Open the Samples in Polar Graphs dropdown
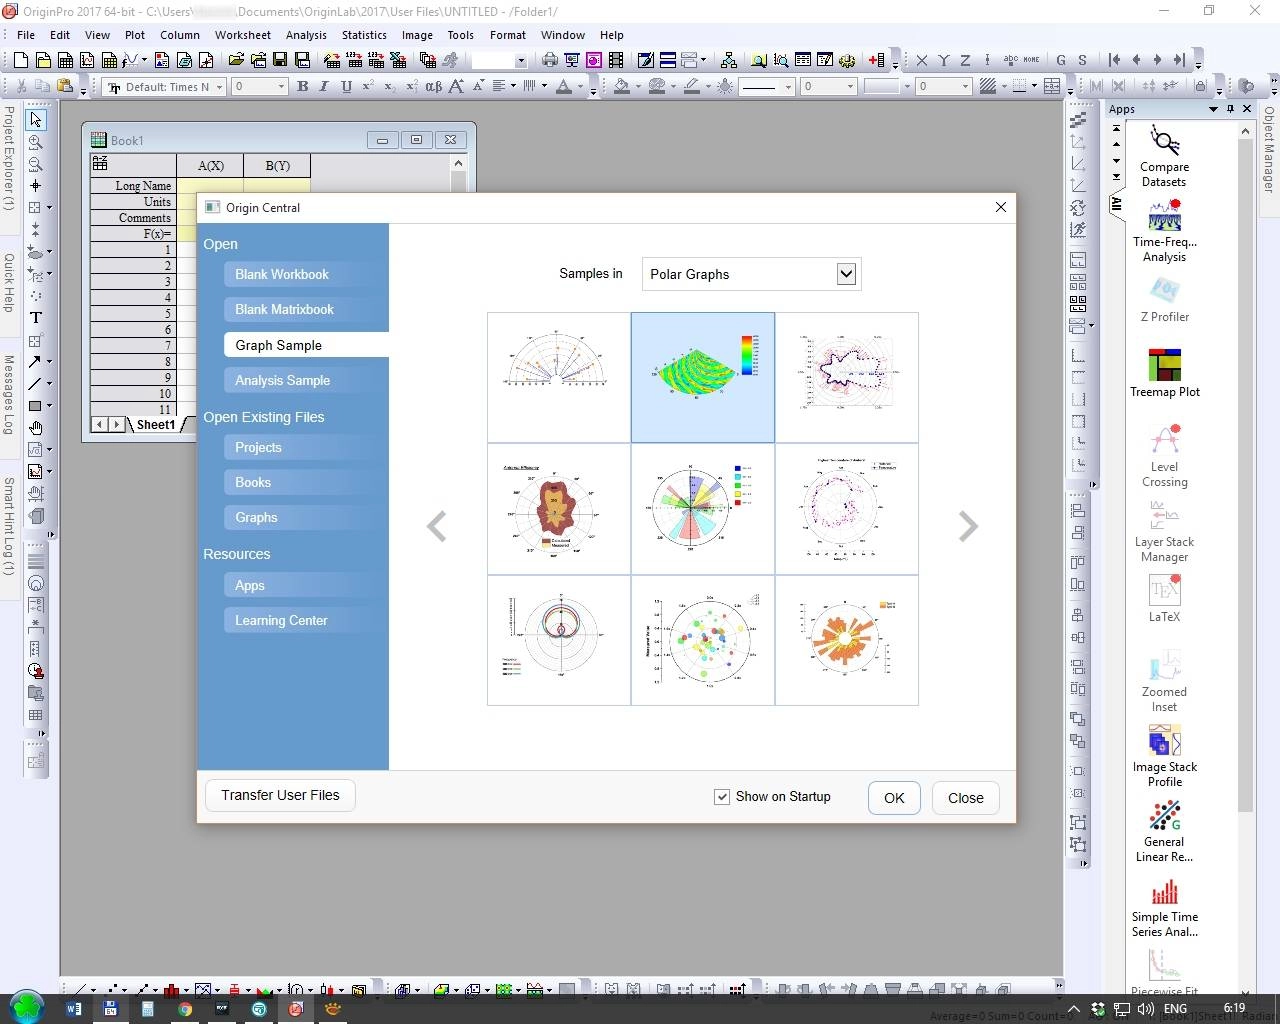This screenshot has height=1024, width=1280. (846, 274)
